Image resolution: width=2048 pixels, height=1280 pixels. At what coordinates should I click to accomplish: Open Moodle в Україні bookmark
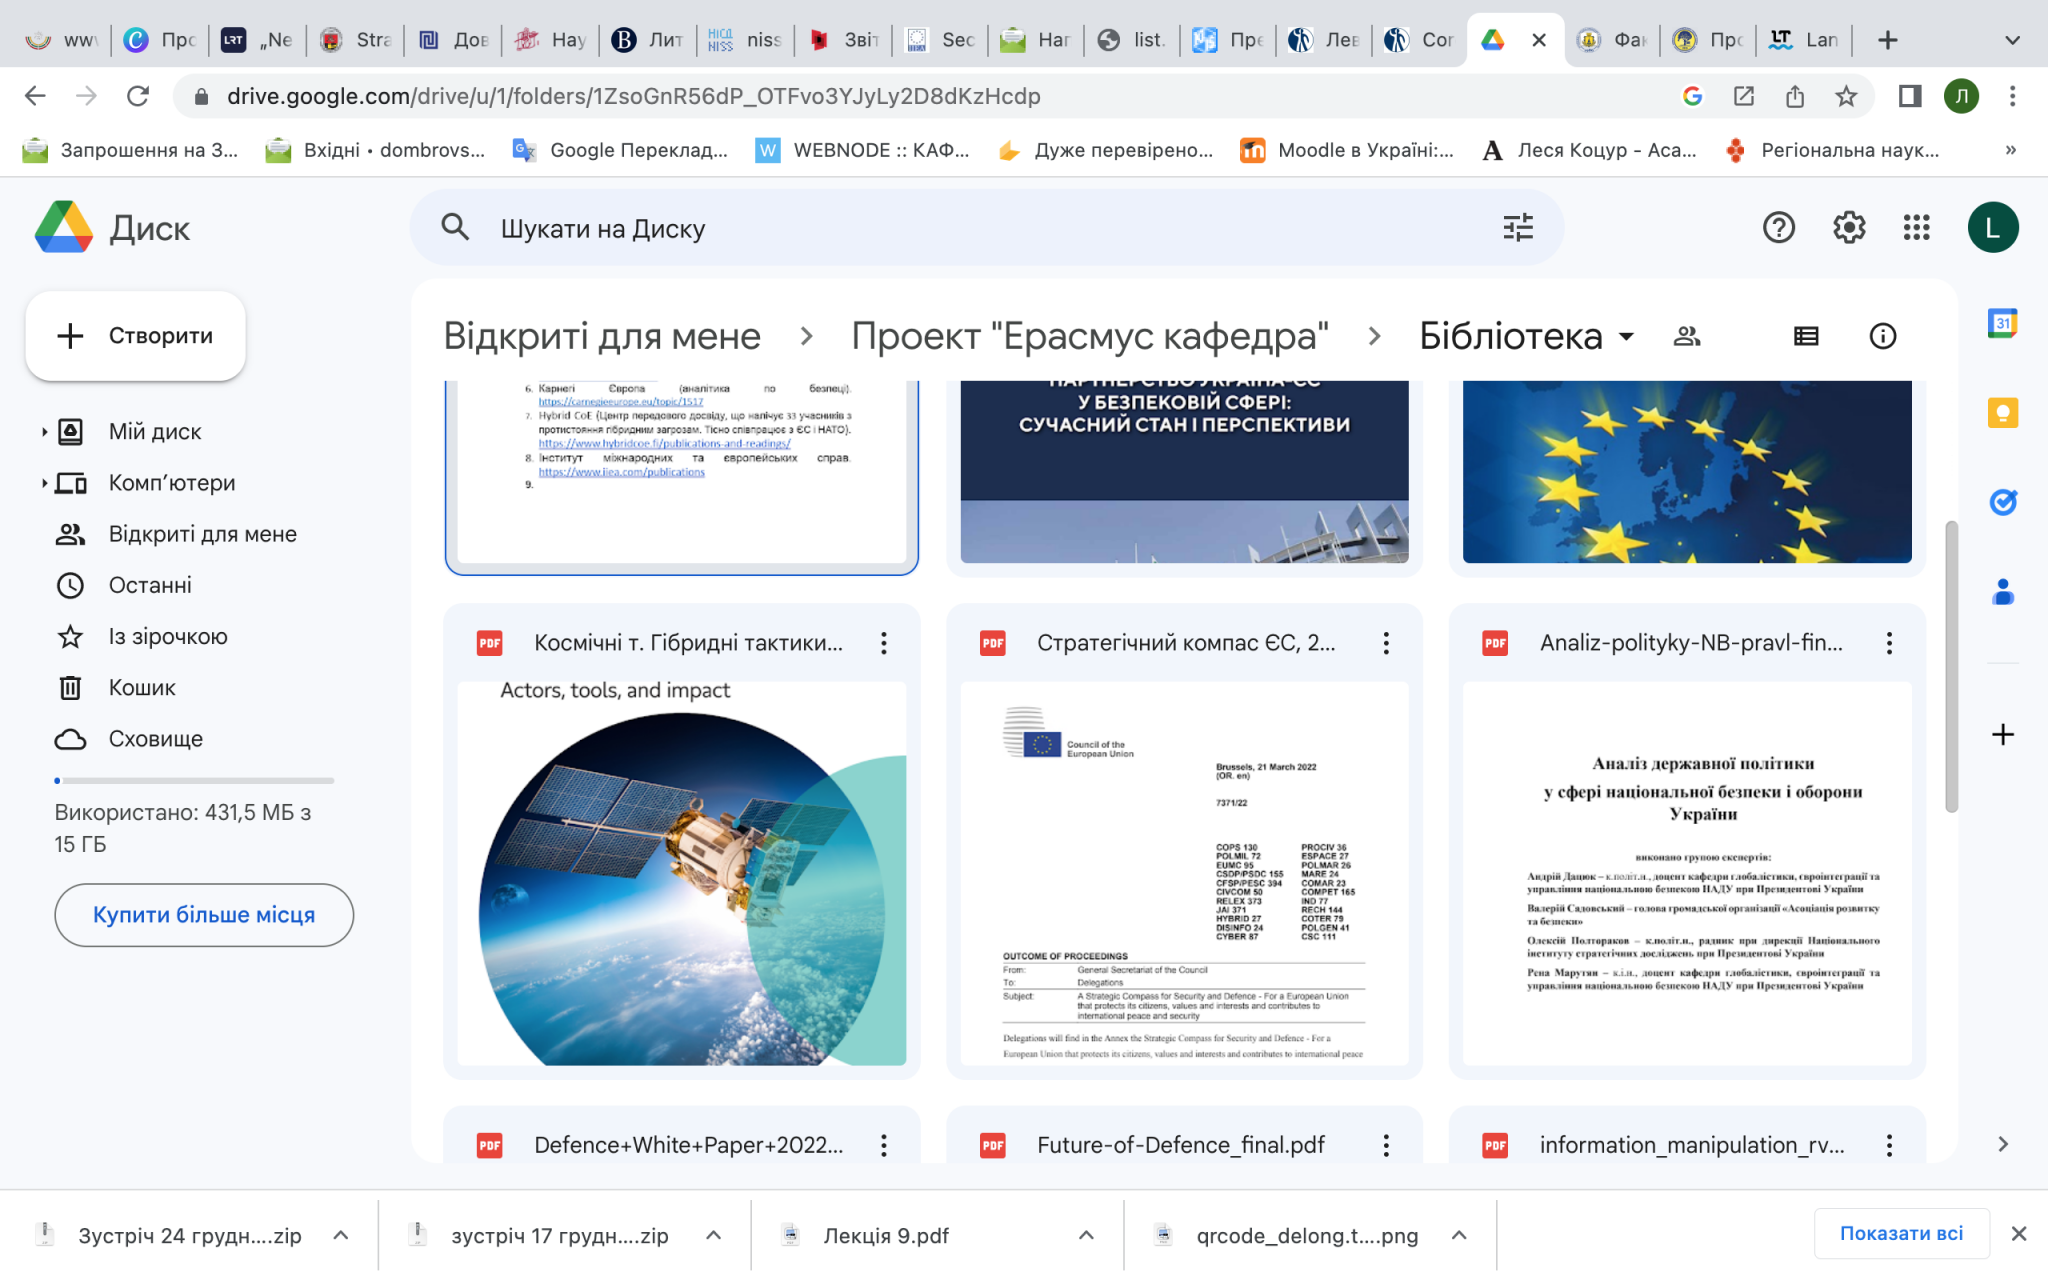coord(1347,150)
